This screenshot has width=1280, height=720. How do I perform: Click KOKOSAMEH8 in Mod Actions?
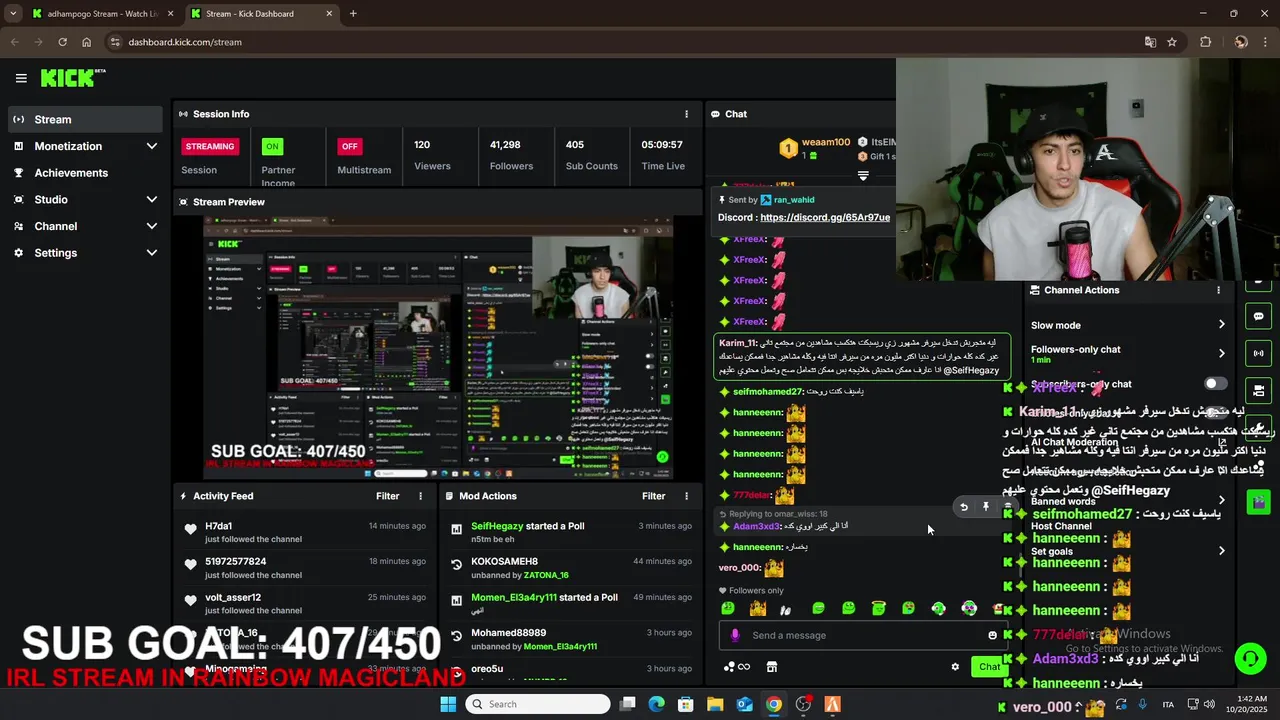[504, 562]
